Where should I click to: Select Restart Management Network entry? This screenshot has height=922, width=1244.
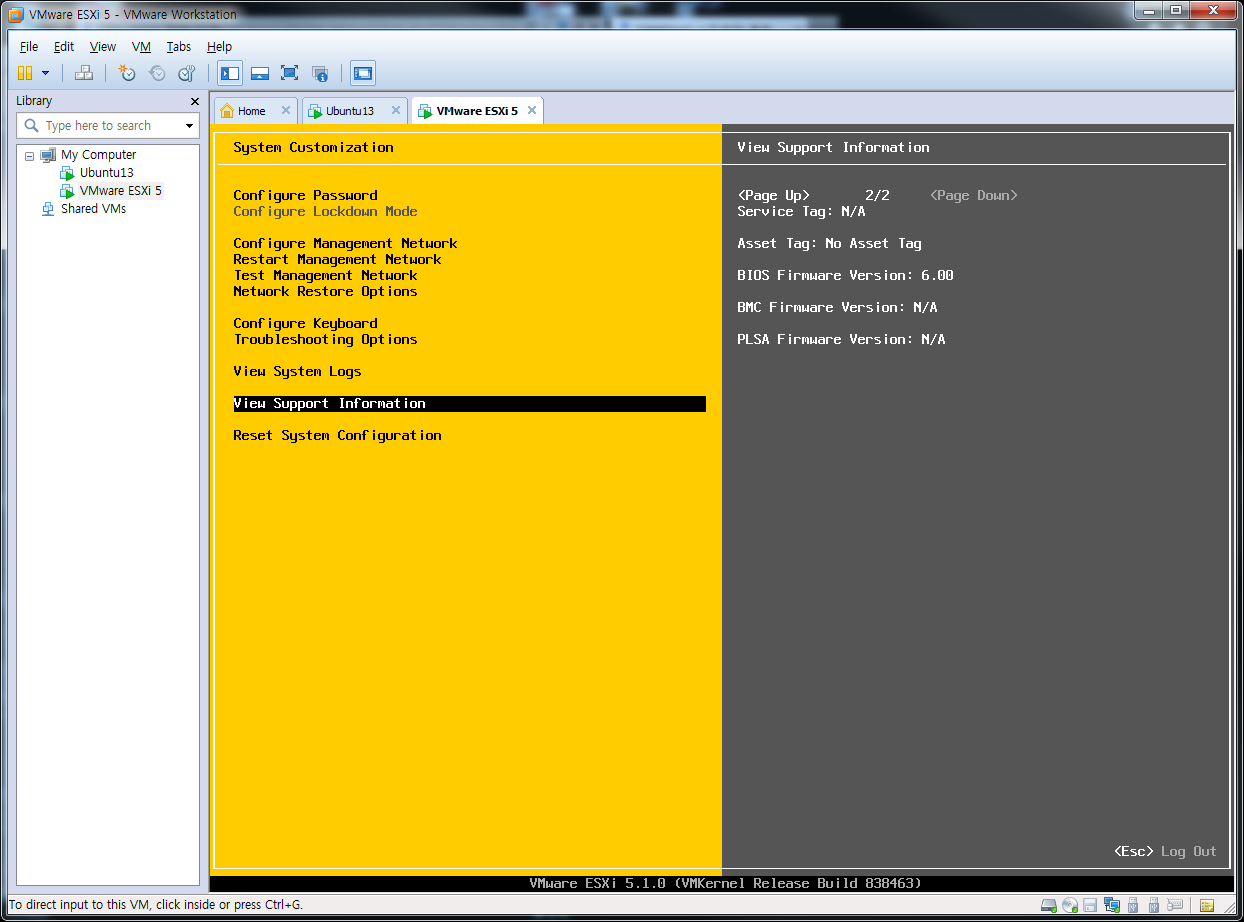[x=337, y=259]
